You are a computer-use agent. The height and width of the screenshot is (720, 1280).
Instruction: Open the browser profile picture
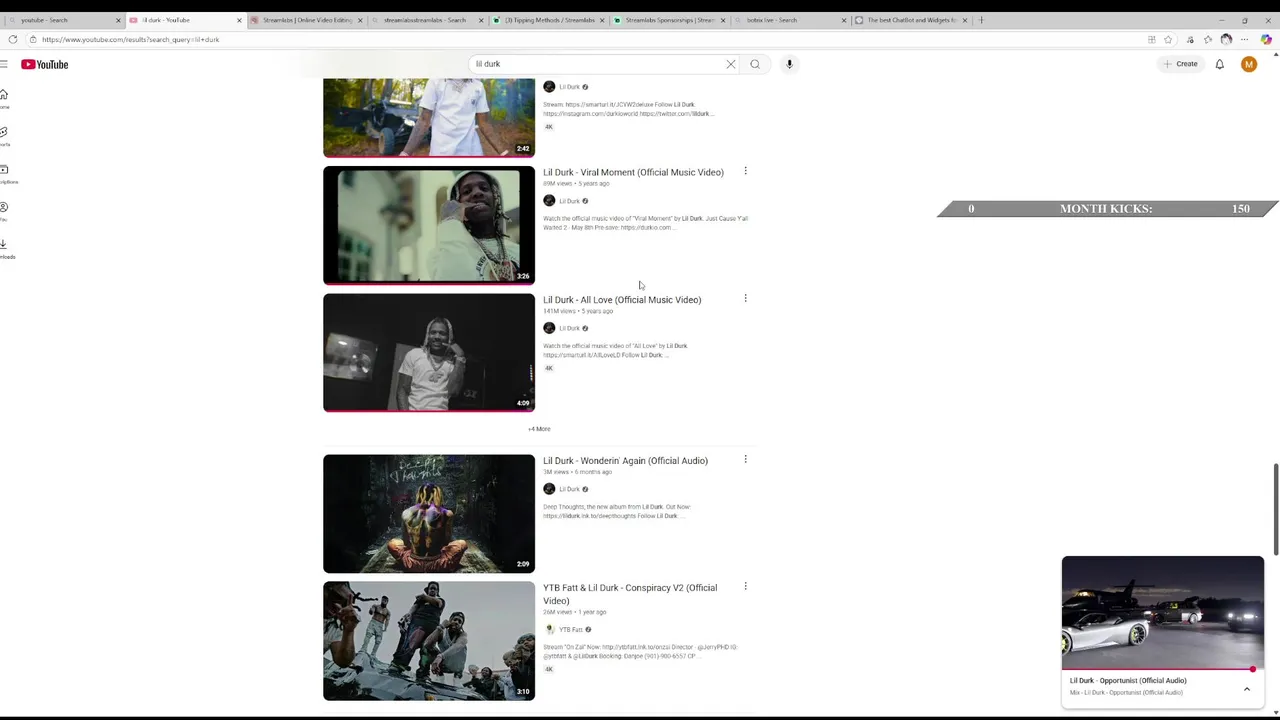[x=1227, y=39]
